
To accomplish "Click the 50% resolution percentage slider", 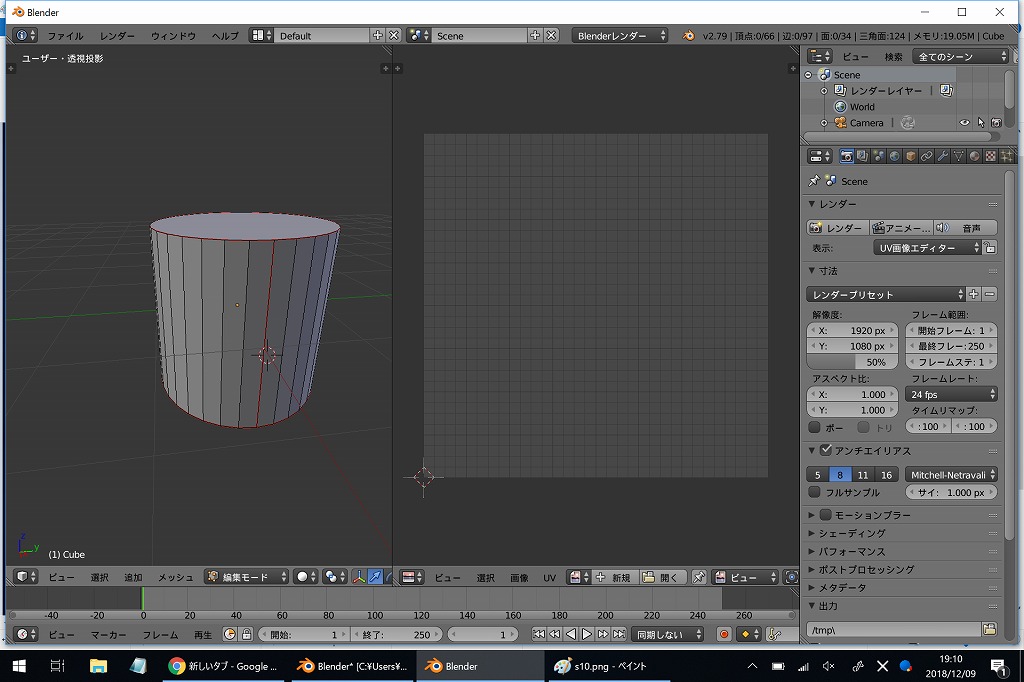I will click(x=853, y=362).
